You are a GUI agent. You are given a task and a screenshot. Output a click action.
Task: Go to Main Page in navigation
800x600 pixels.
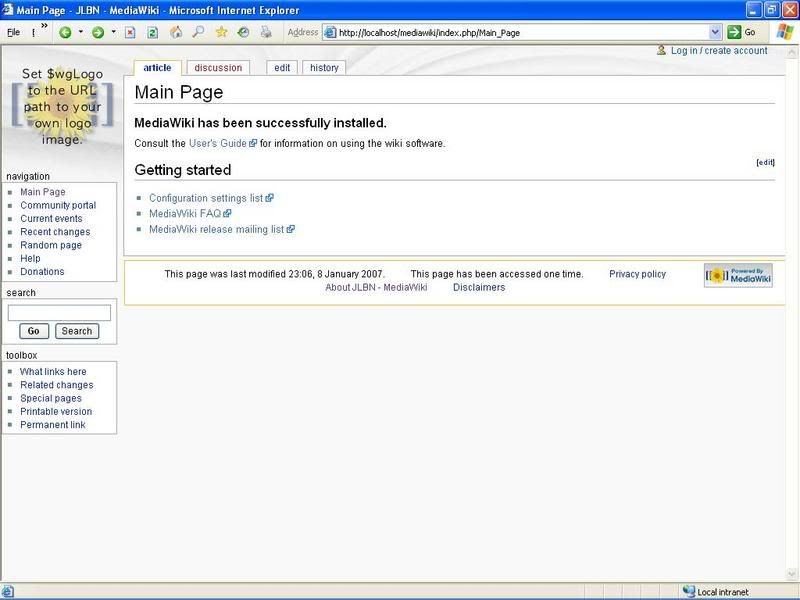(x=43, y=192)
